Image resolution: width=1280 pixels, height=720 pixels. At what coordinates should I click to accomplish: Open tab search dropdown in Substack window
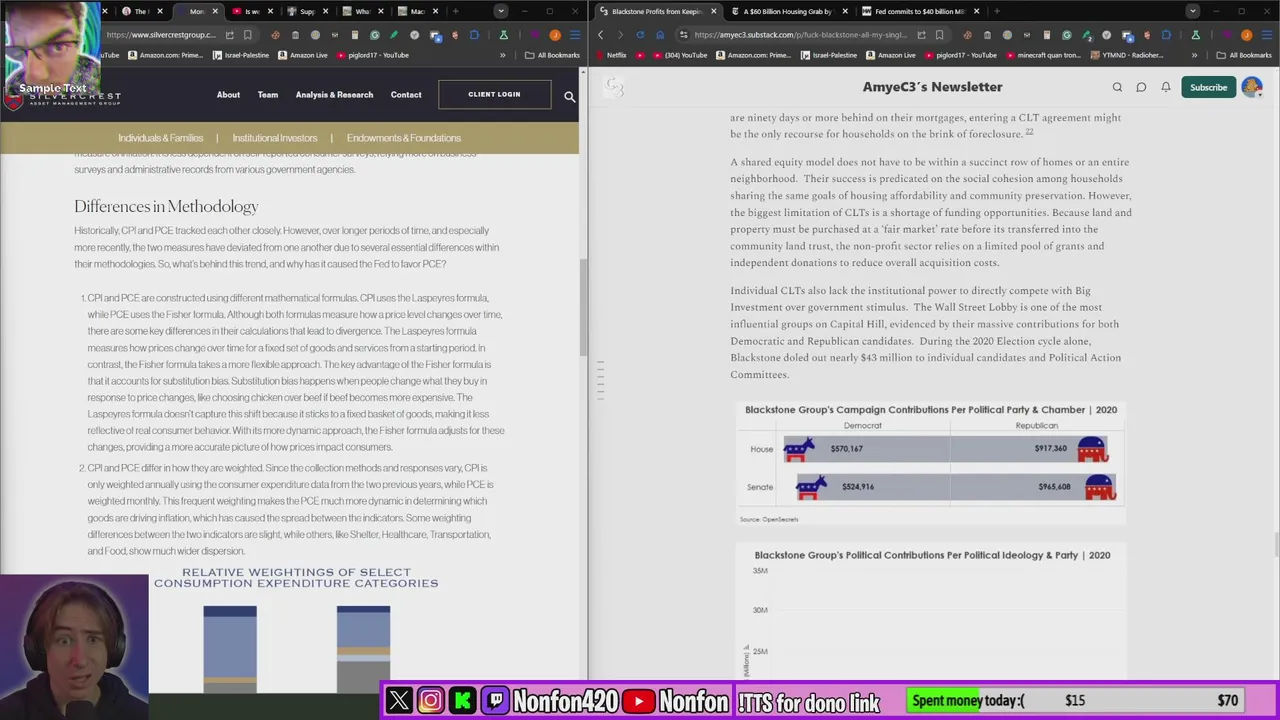pos(1192,11)
